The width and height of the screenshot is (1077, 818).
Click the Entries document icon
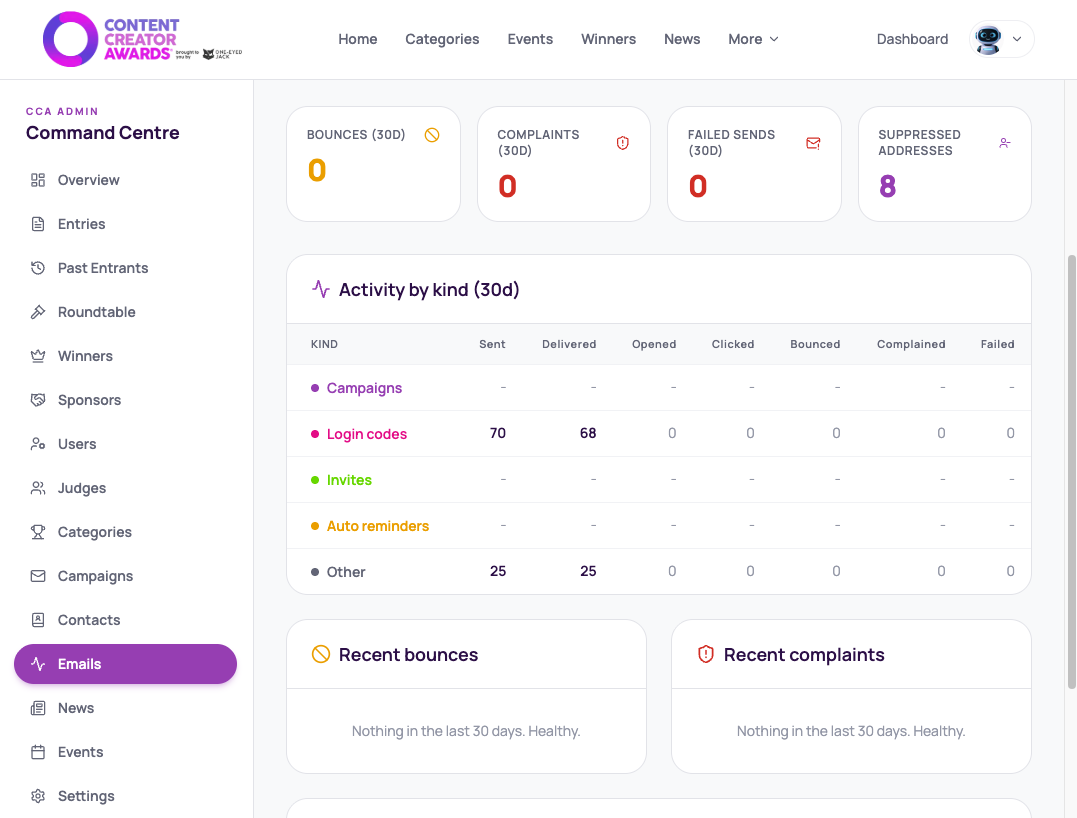click(38, 224)
